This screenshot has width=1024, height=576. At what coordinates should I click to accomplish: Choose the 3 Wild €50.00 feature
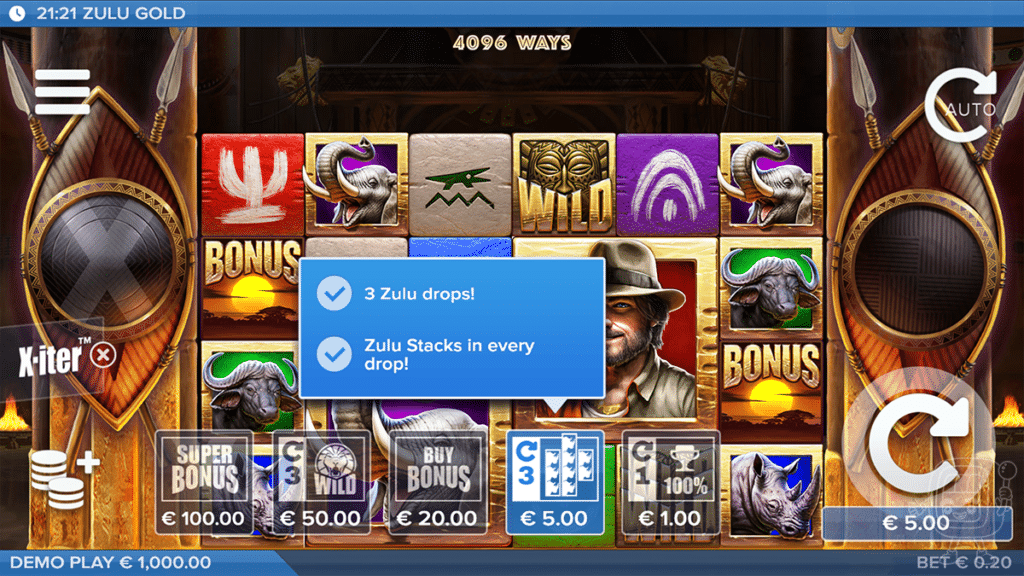(x=320, y=483)
